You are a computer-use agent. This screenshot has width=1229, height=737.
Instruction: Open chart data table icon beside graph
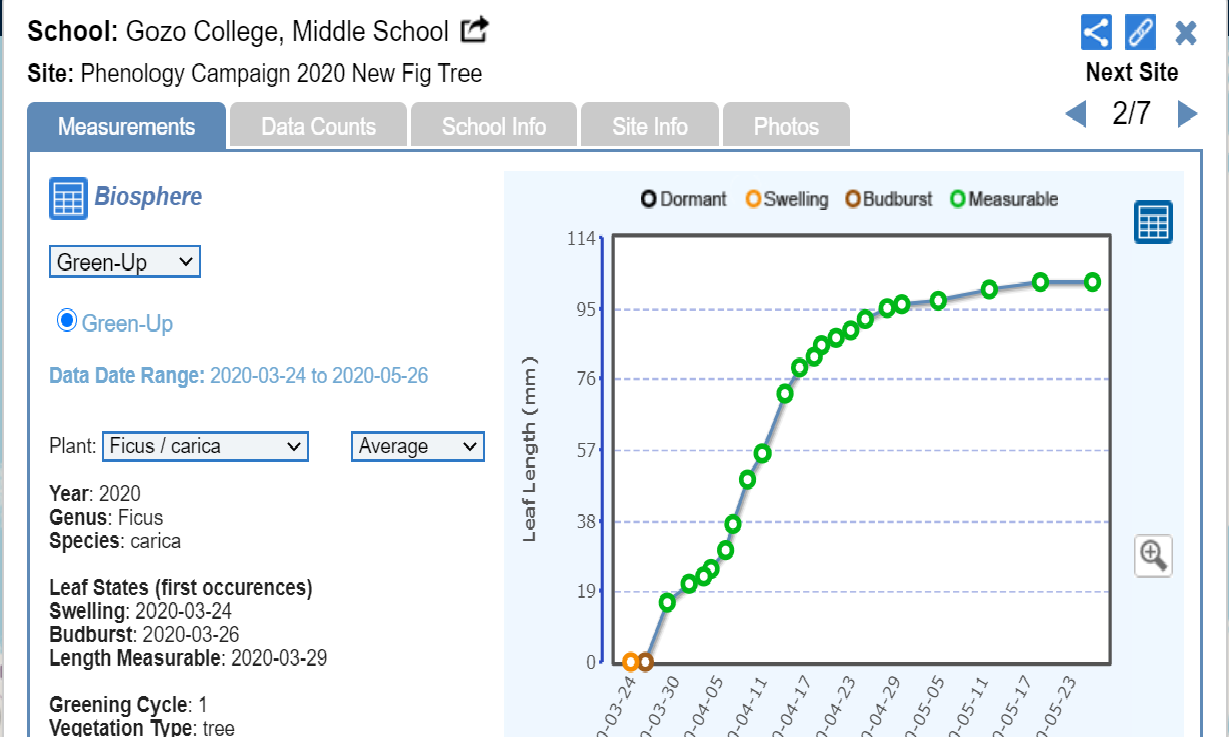(x=1152, y=222)
